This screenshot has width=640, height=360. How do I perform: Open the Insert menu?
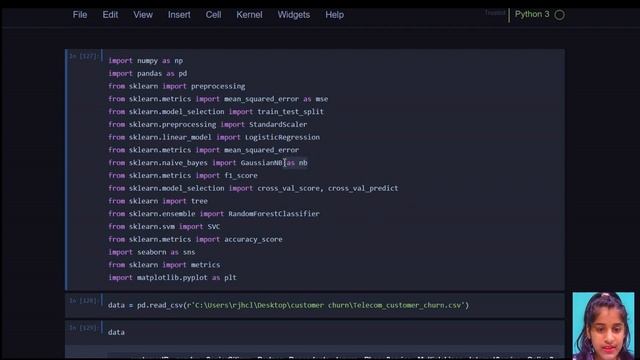[179, 15]
